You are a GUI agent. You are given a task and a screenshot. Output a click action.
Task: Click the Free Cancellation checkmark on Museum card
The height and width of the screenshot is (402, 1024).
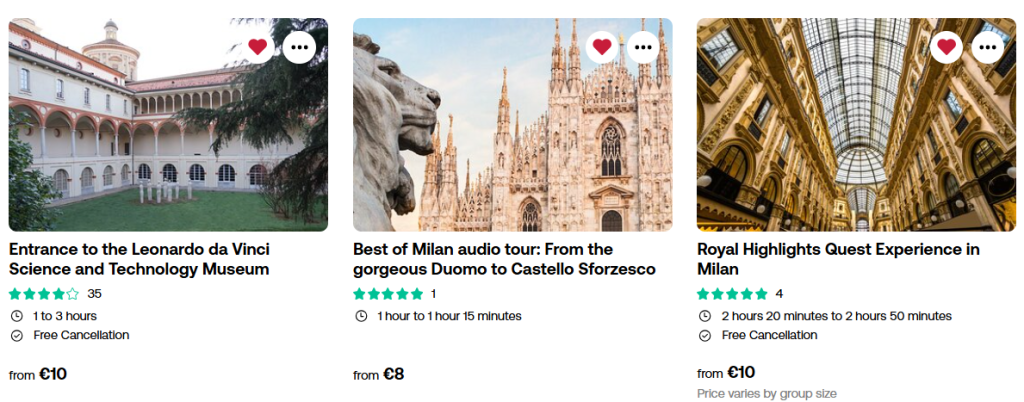16,335
